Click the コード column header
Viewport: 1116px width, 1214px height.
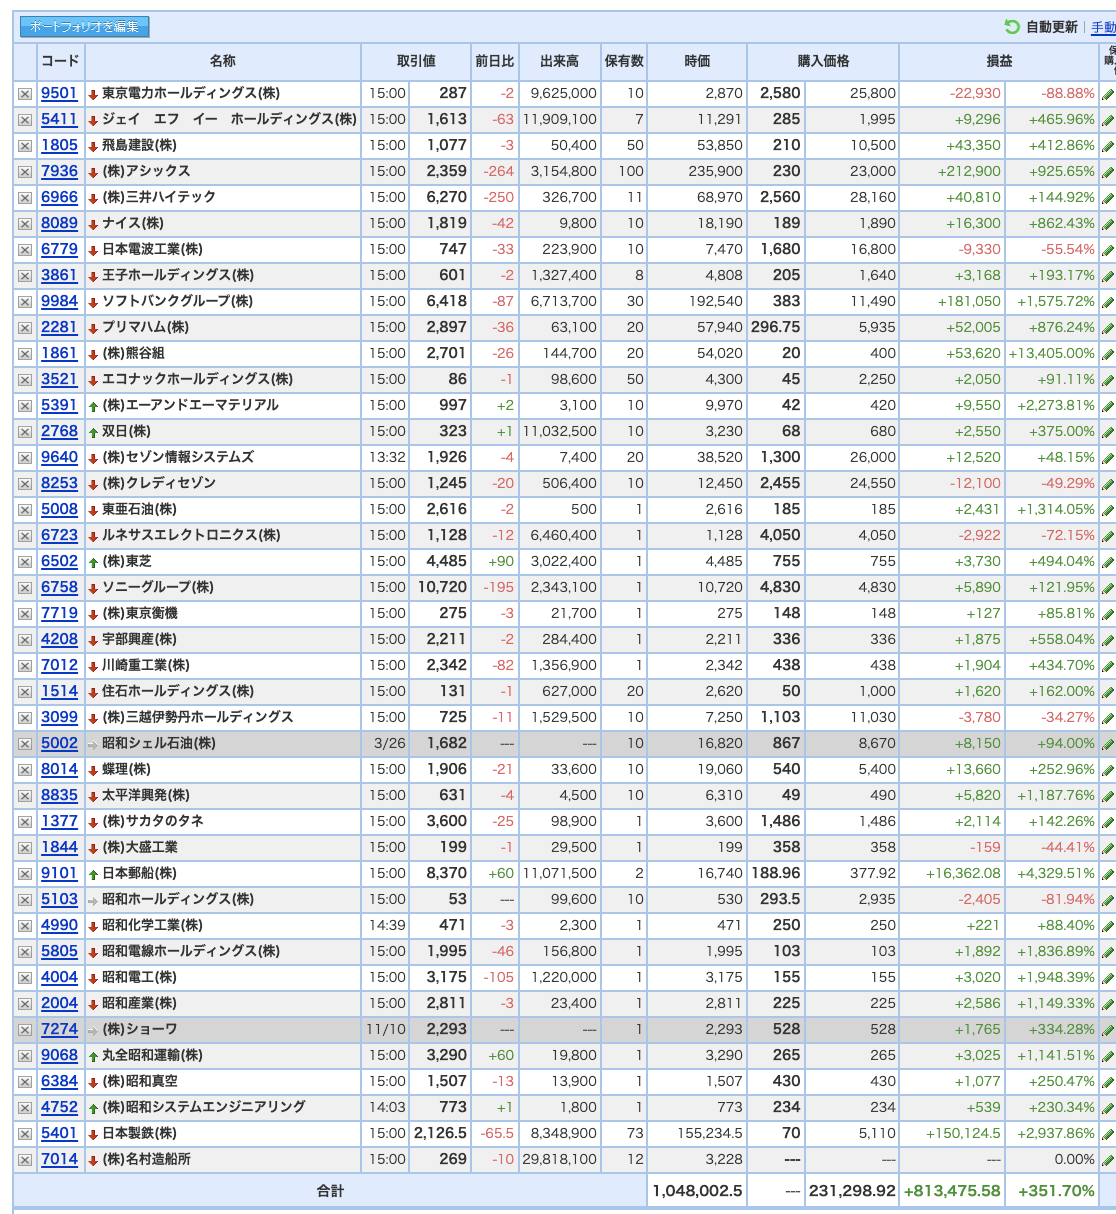(x=60, y=61)
